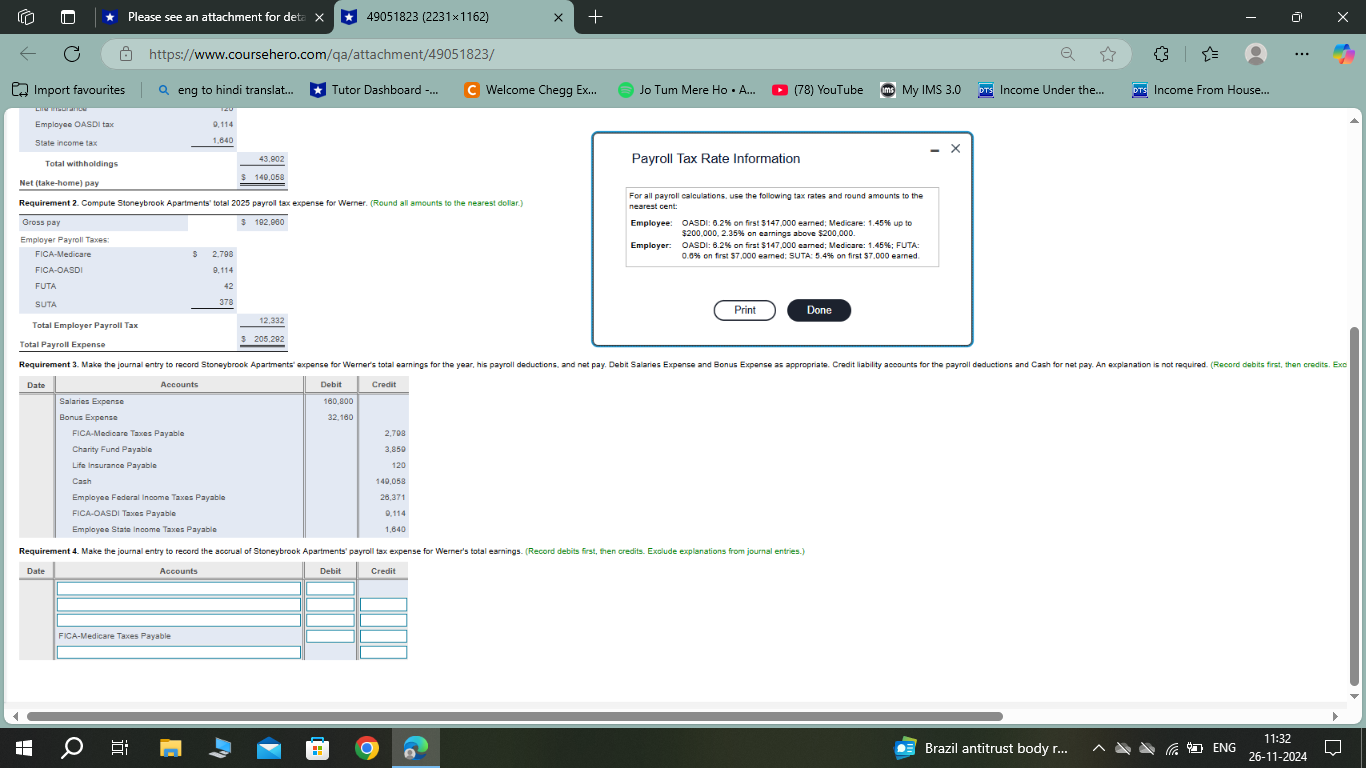Screen dimensions: 1366x768
Task: Click Print in Payroll Tax Rate dialog
Action: pos(745,310)
